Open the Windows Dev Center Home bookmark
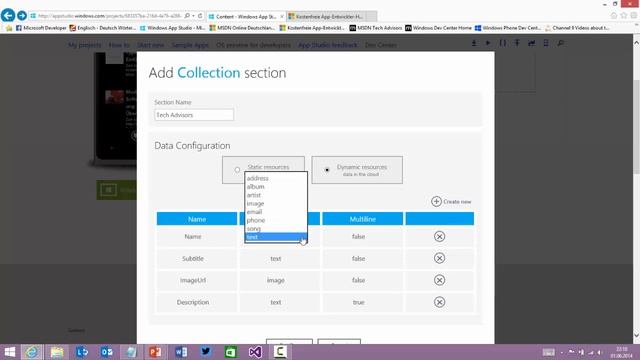This screenshot has height=360, width=640. pyautogui.click(x=438, y=28)
